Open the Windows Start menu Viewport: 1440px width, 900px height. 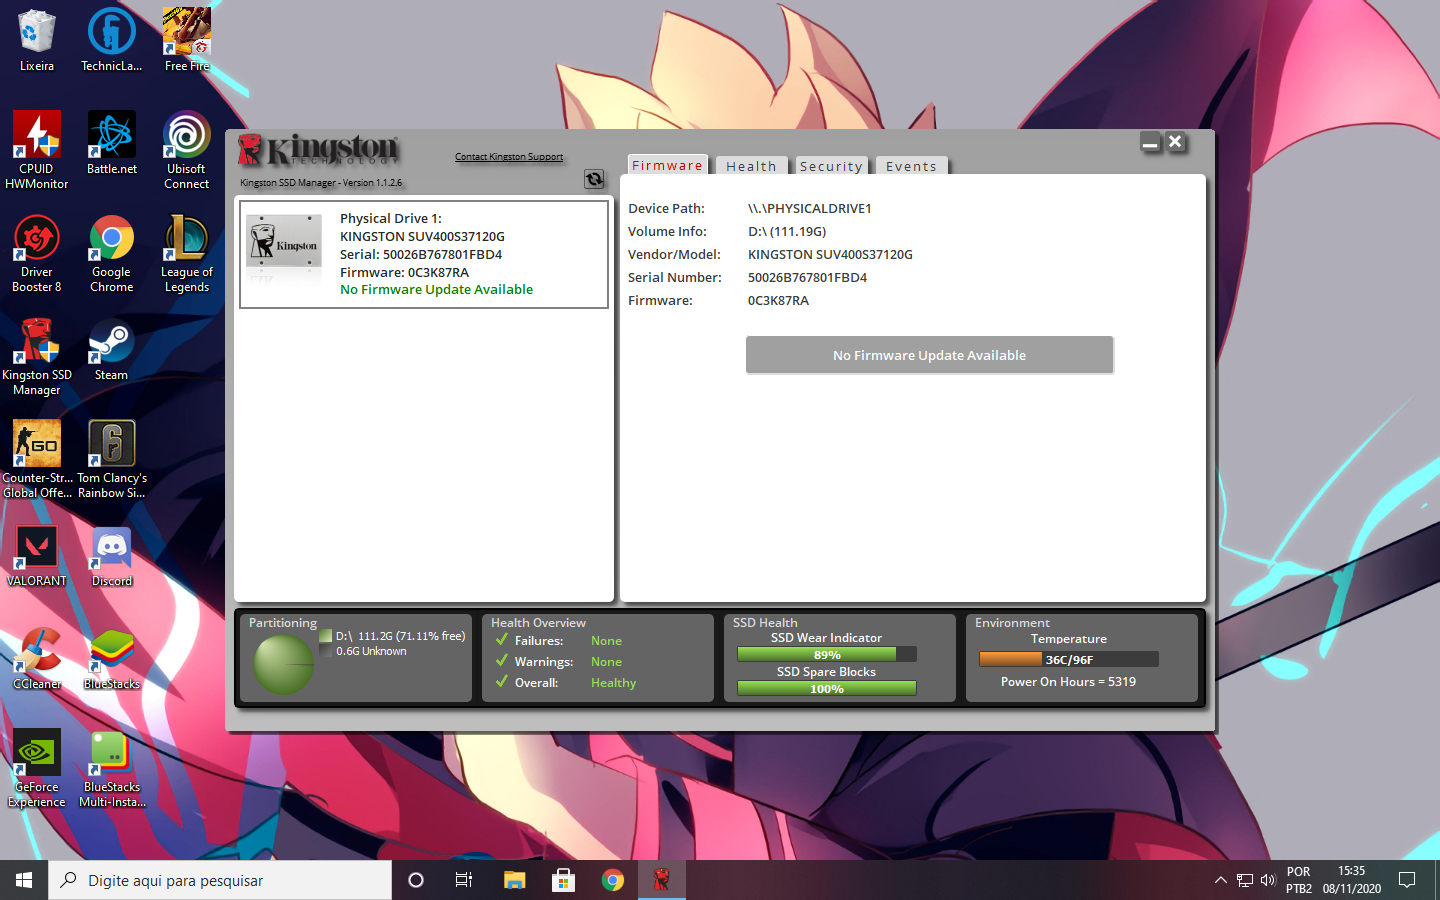(x=24, y=880)
